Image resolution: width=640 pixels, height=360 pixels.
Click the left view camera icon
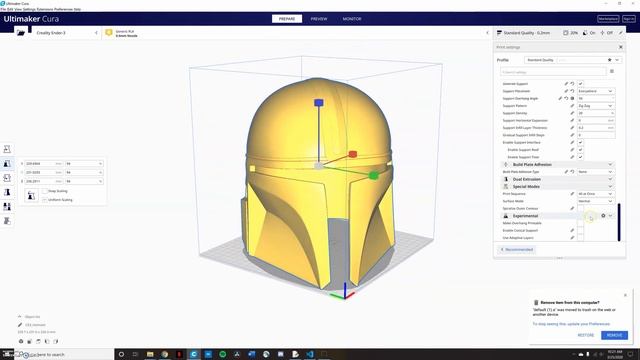click(x=47, y=341)
